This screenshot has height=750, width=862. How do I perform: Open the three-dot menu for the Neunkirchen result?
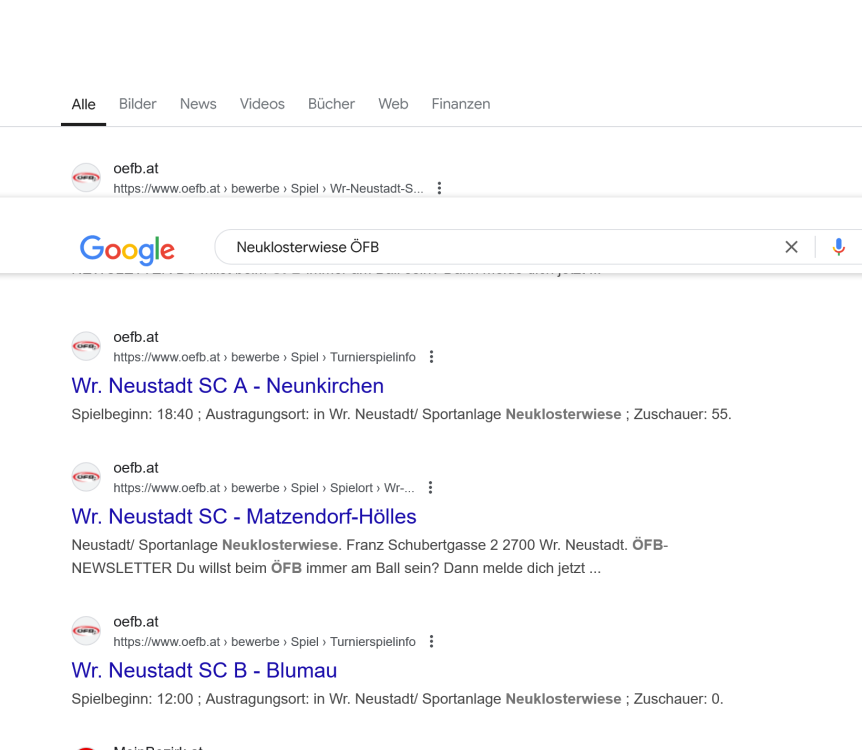click(x=430, y=356)
